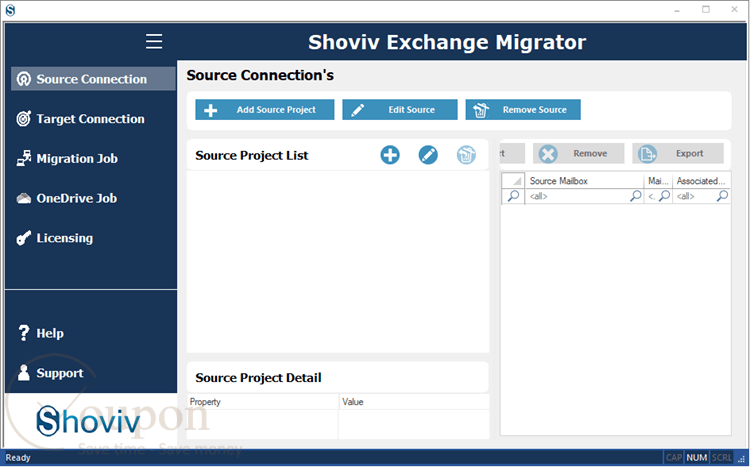This screenshot has height=467, width=750.
Task: Click search icon in row selector filter cell
Action: (513, 196)
